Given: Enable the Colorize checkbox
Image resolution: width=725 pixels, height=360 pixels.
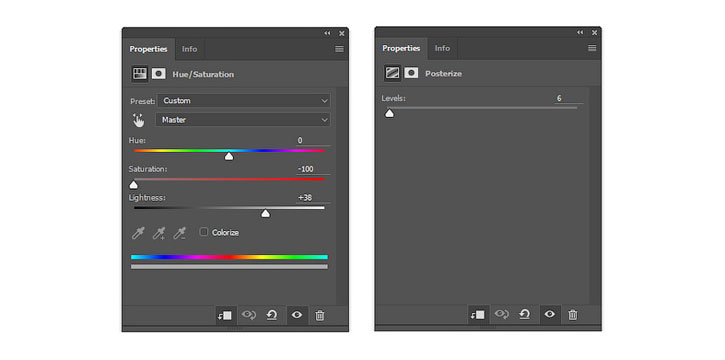Looking at the screenshot, I should coord(203,232).
